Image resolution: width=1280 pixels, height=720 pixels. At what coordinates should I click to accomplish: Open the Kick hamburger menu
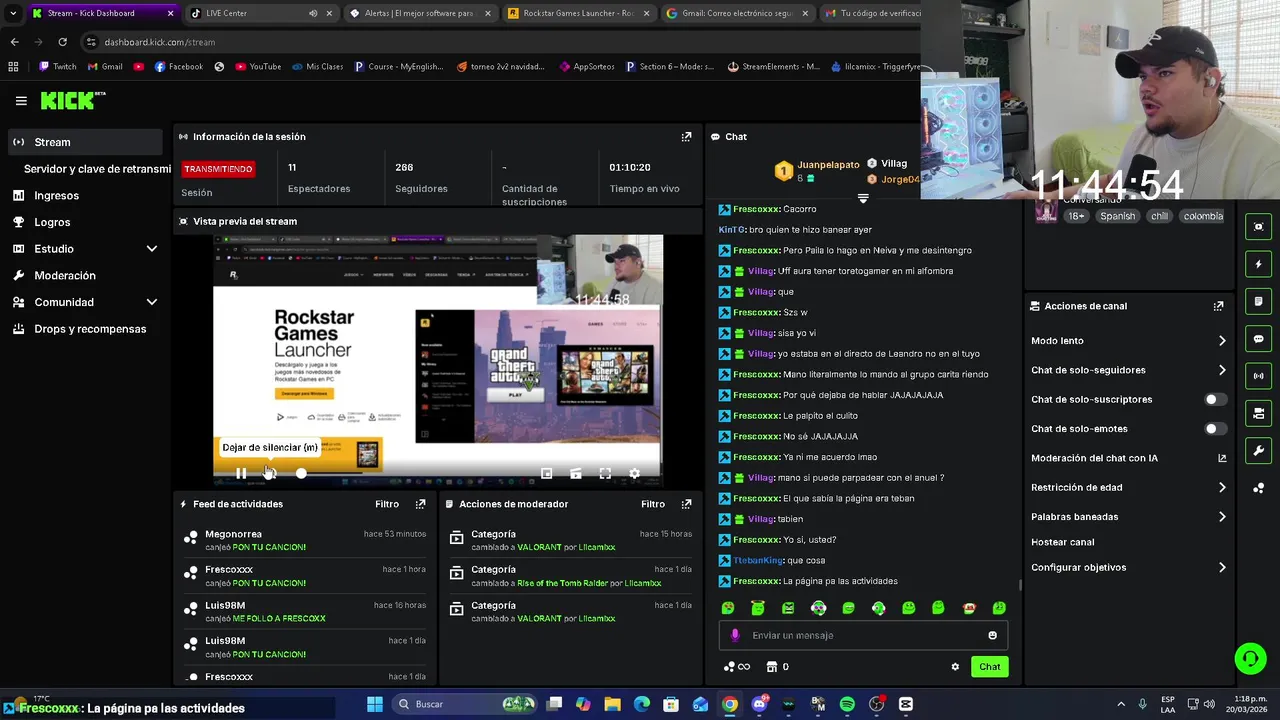tap(21, 101)
